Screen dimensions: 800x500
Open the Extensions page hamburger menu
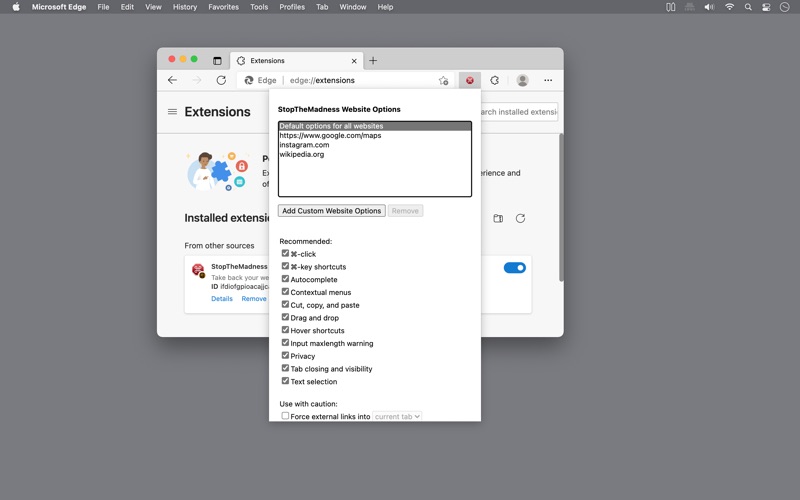coord(172,112)
